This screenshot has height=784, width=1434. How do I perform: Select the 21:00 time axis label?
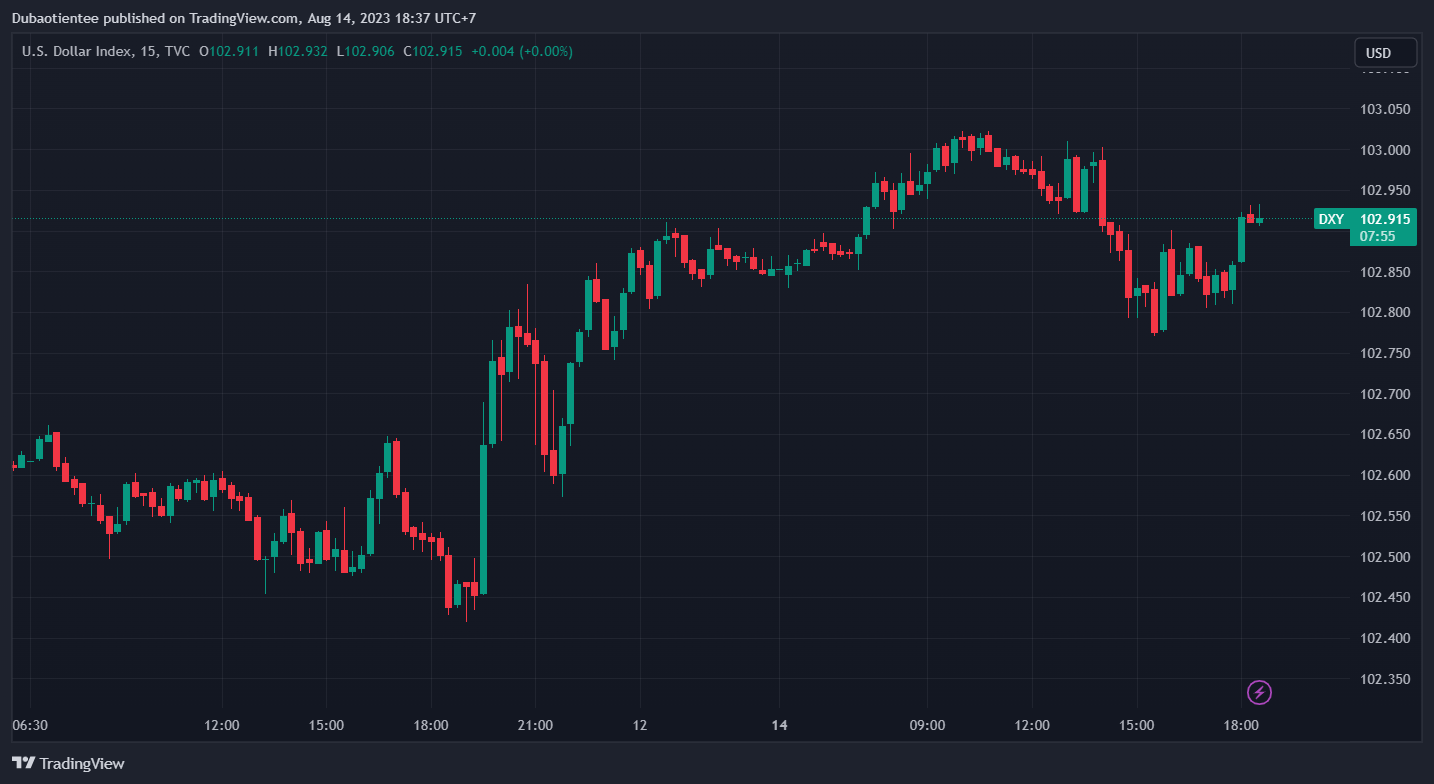click(x=535, y=725)
